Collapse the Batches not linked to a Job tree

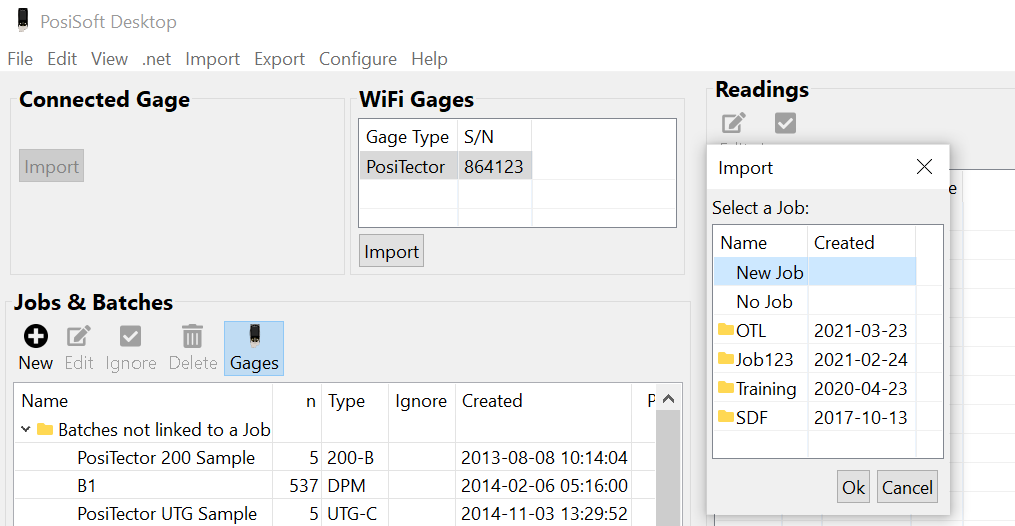pyautogui.click(x=26, y=430)
